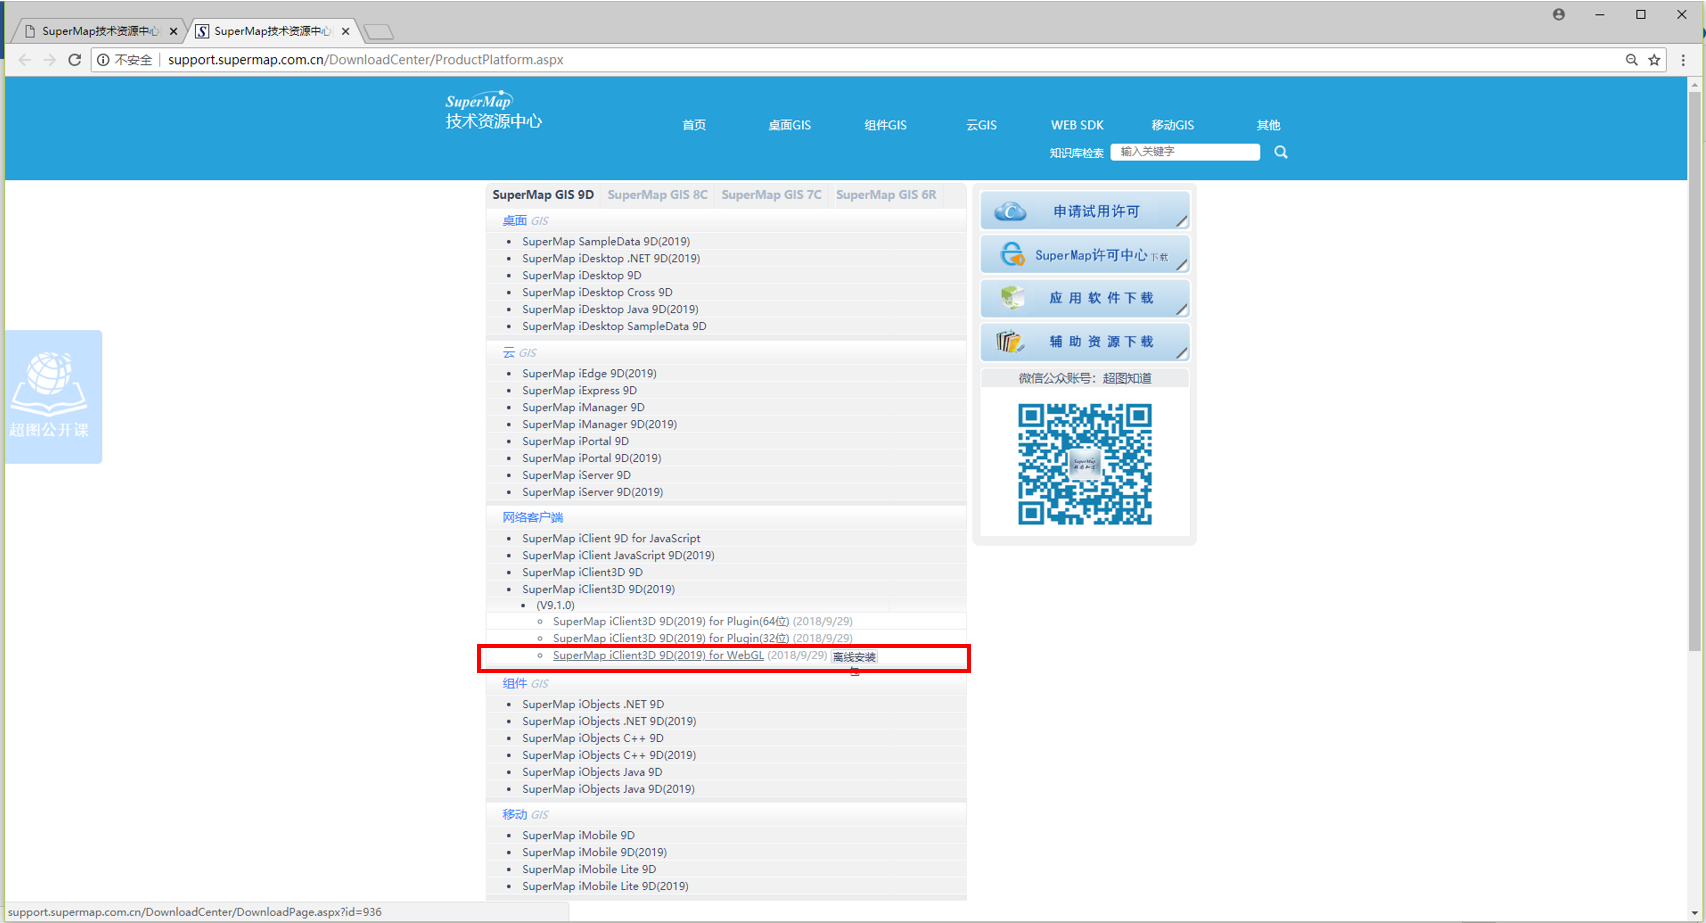This screenshot has width=1706, height=923.
Task: Expand SuperMap iClient 9D for JavaScript entry
Action: point(611,538)
